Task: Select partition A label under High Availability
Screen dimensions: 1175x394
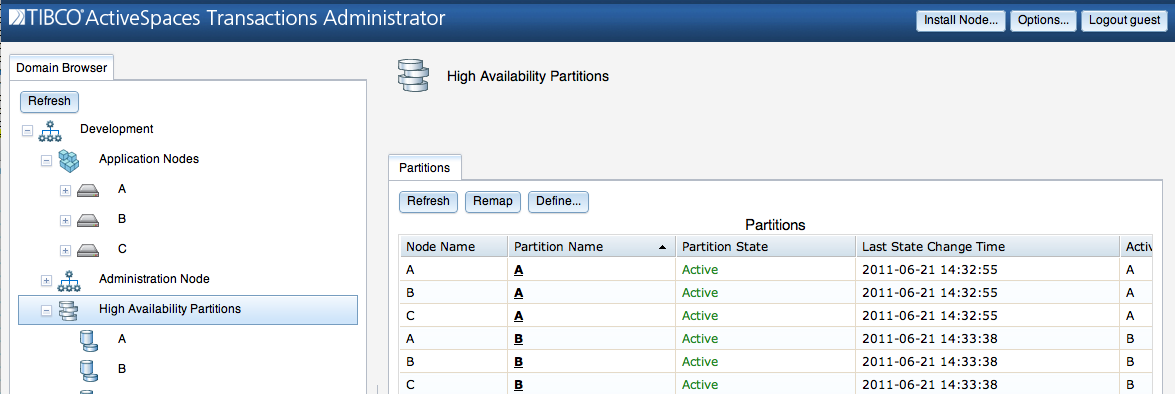Action: [122, 339]
